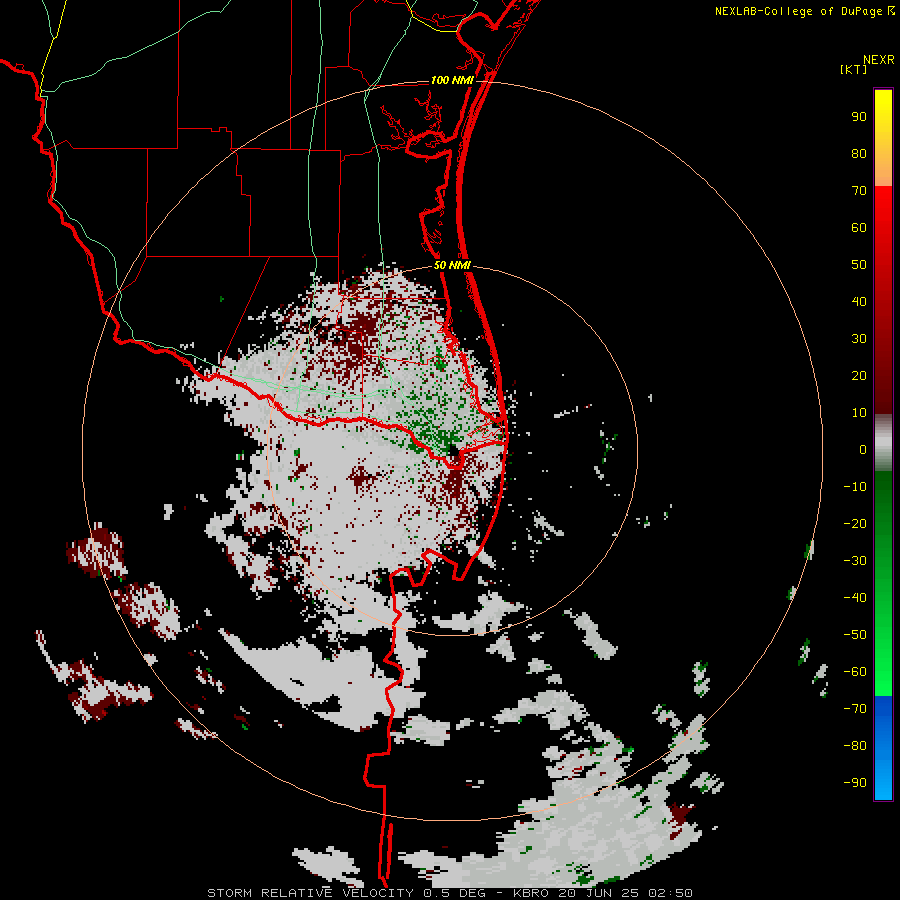Click the 50 NMI range ring label

click(452, 265)
